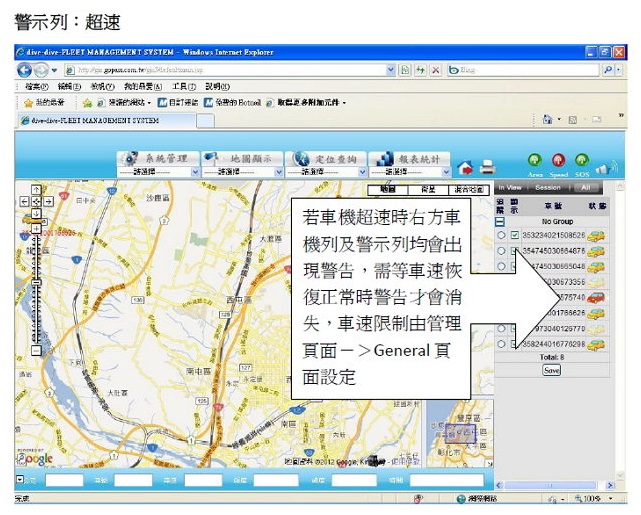Click the map re-center button between pan arrows

pyautogui.click(x=36, y=201)
